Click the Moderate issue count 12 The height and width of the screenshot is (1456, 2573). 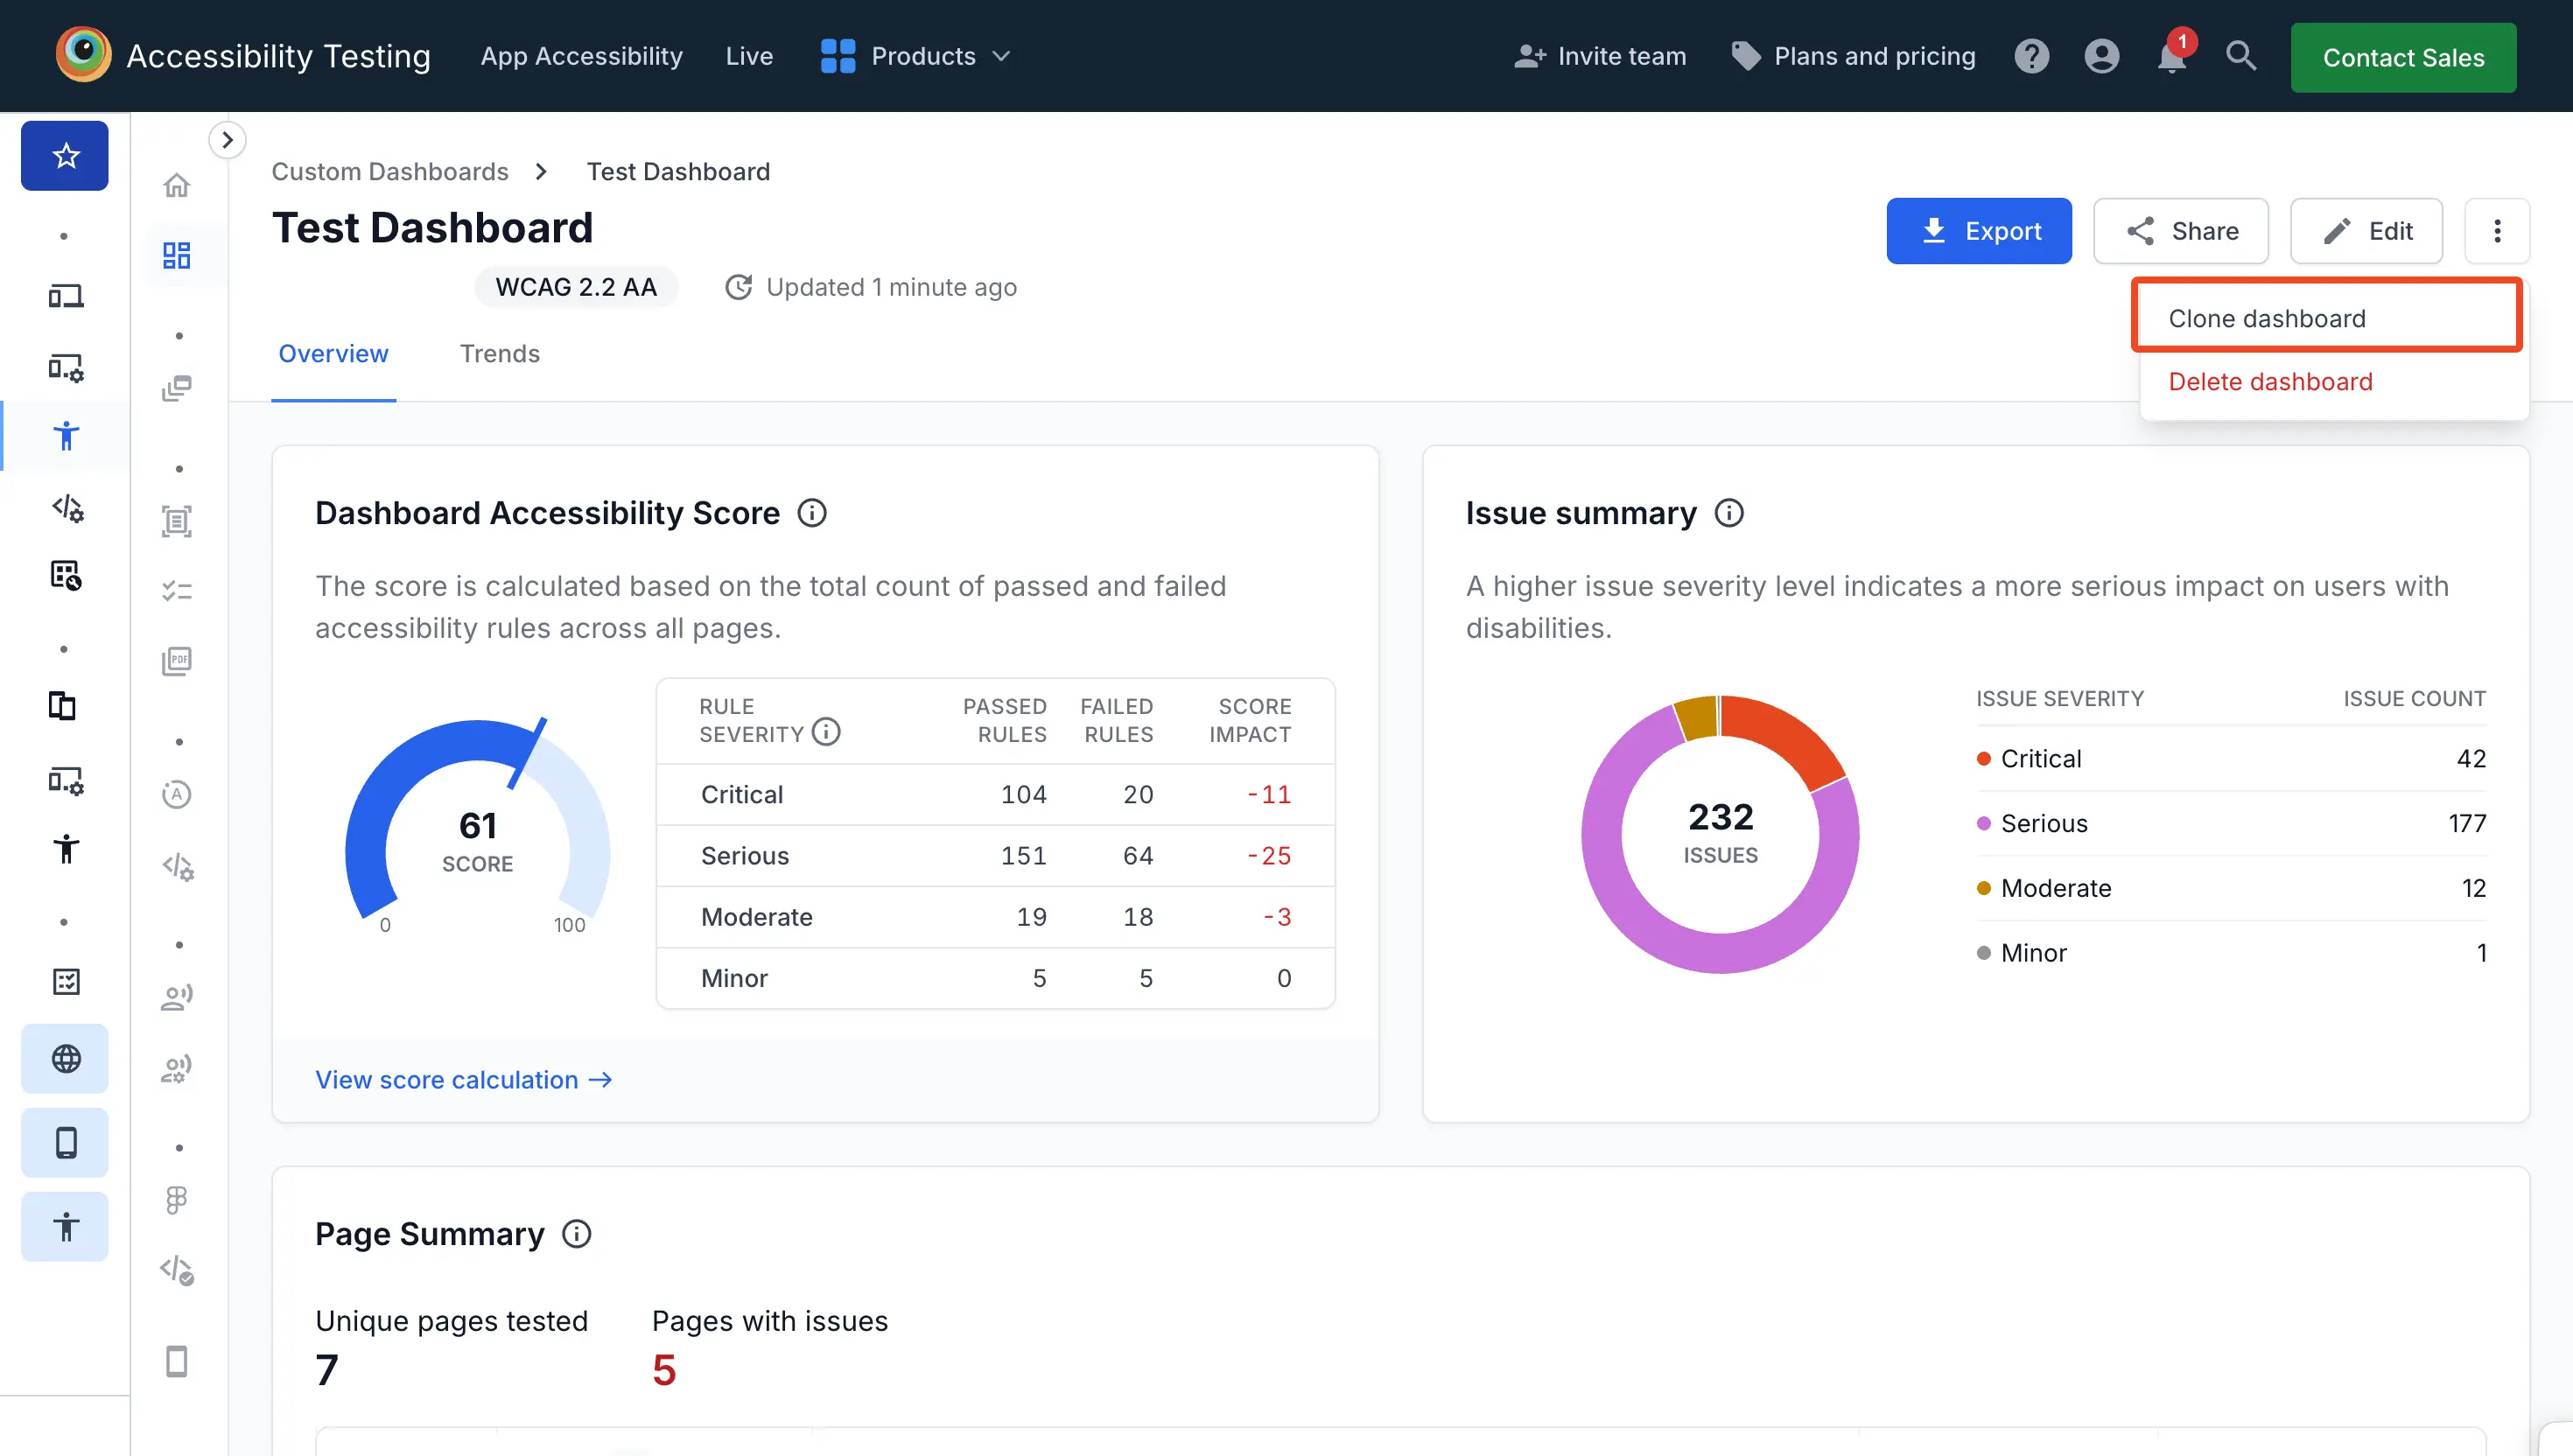[x=2473, y=888]
